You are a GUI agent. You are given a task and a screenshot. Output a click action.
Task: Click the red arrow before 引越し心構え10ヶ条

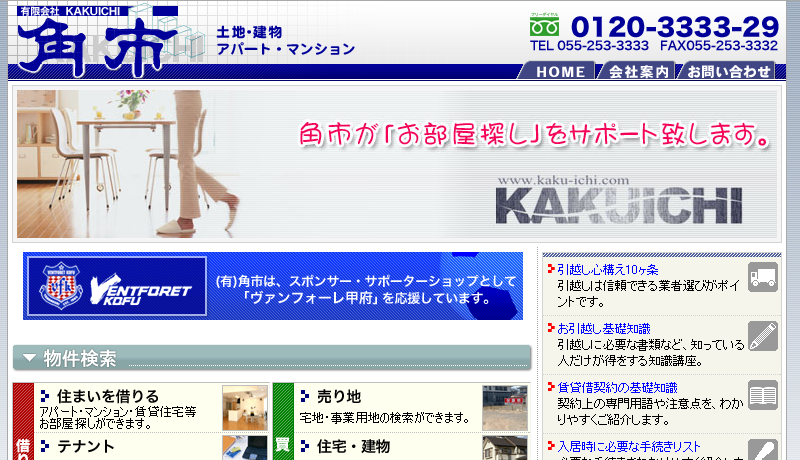click(x=551, y=269)
